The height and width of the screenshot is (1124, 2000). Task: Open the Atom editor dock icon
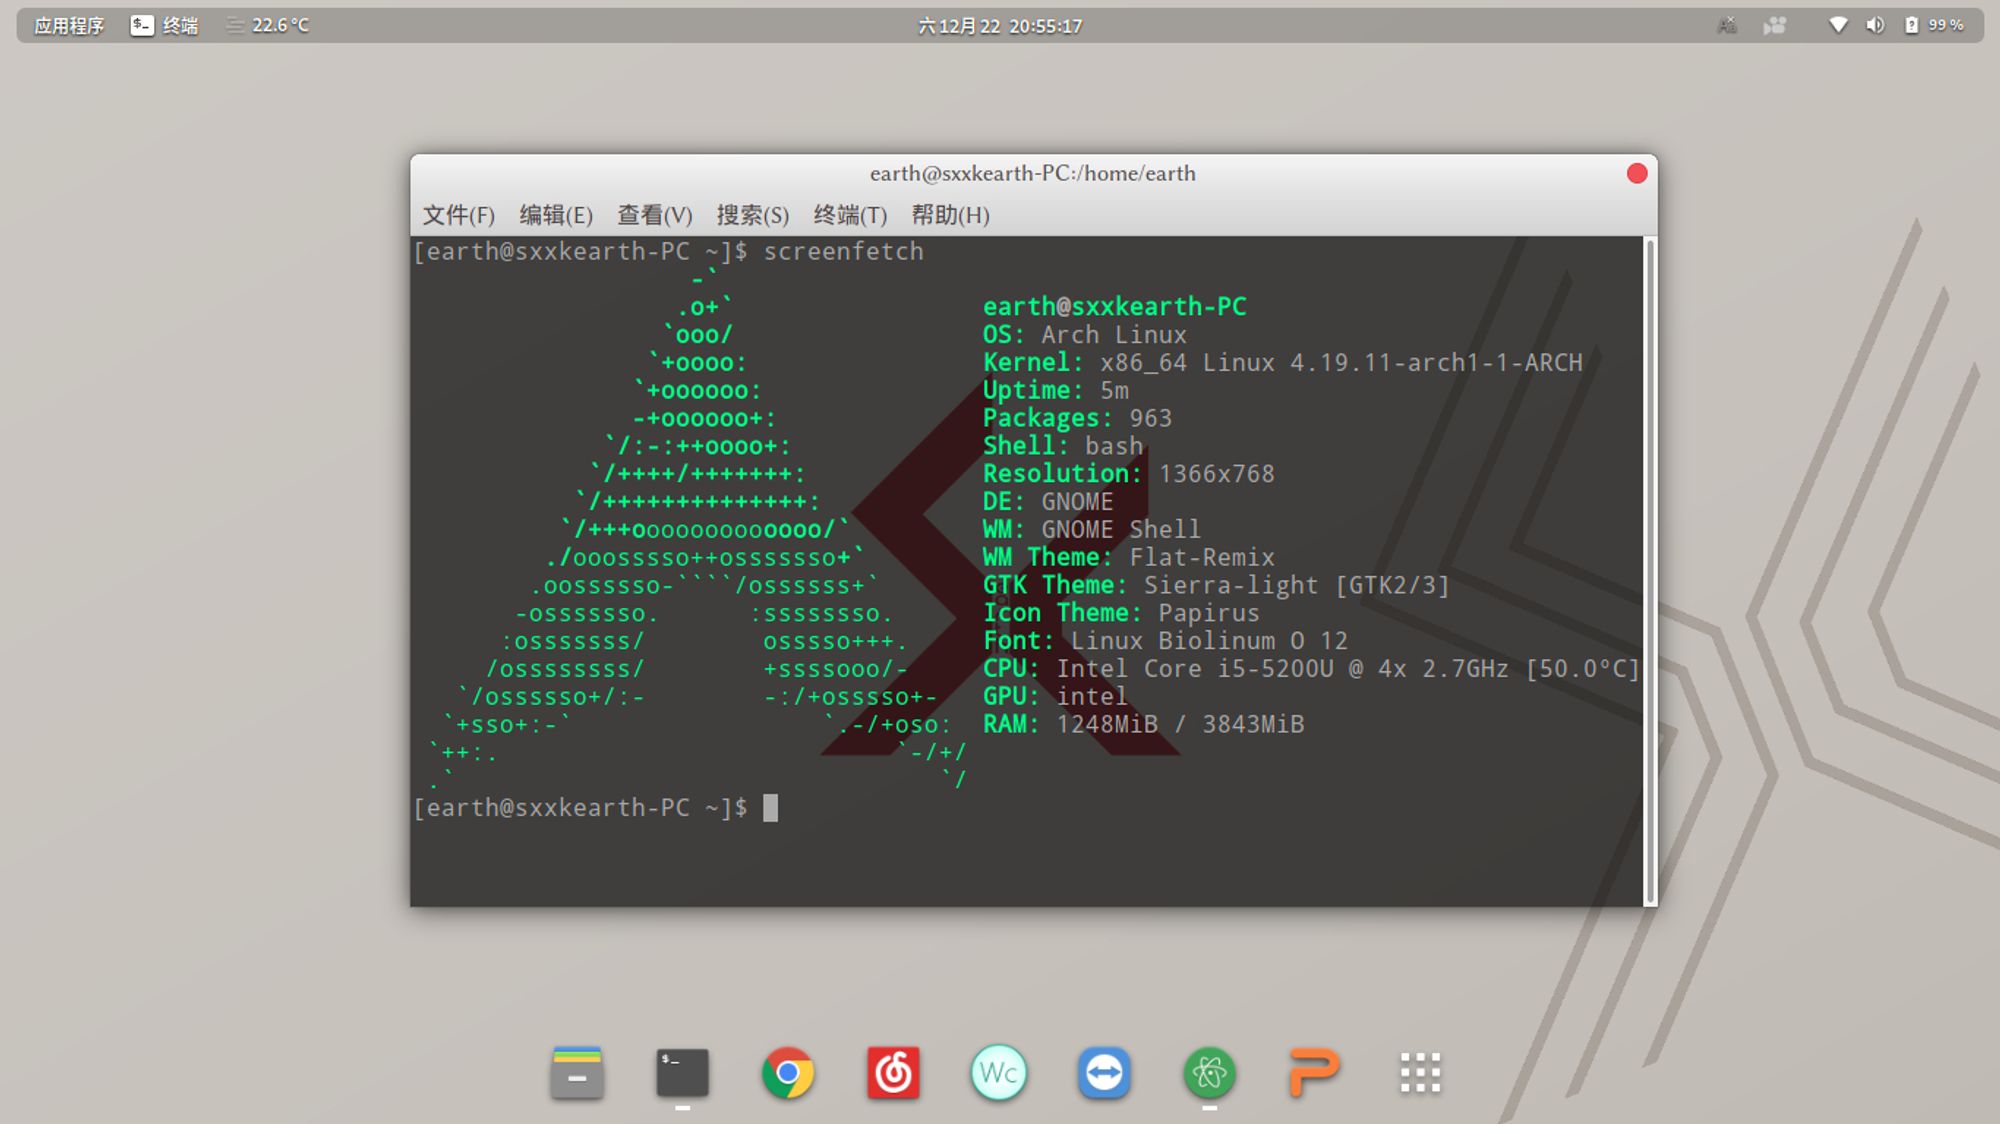click(x=1209, y=1073)
